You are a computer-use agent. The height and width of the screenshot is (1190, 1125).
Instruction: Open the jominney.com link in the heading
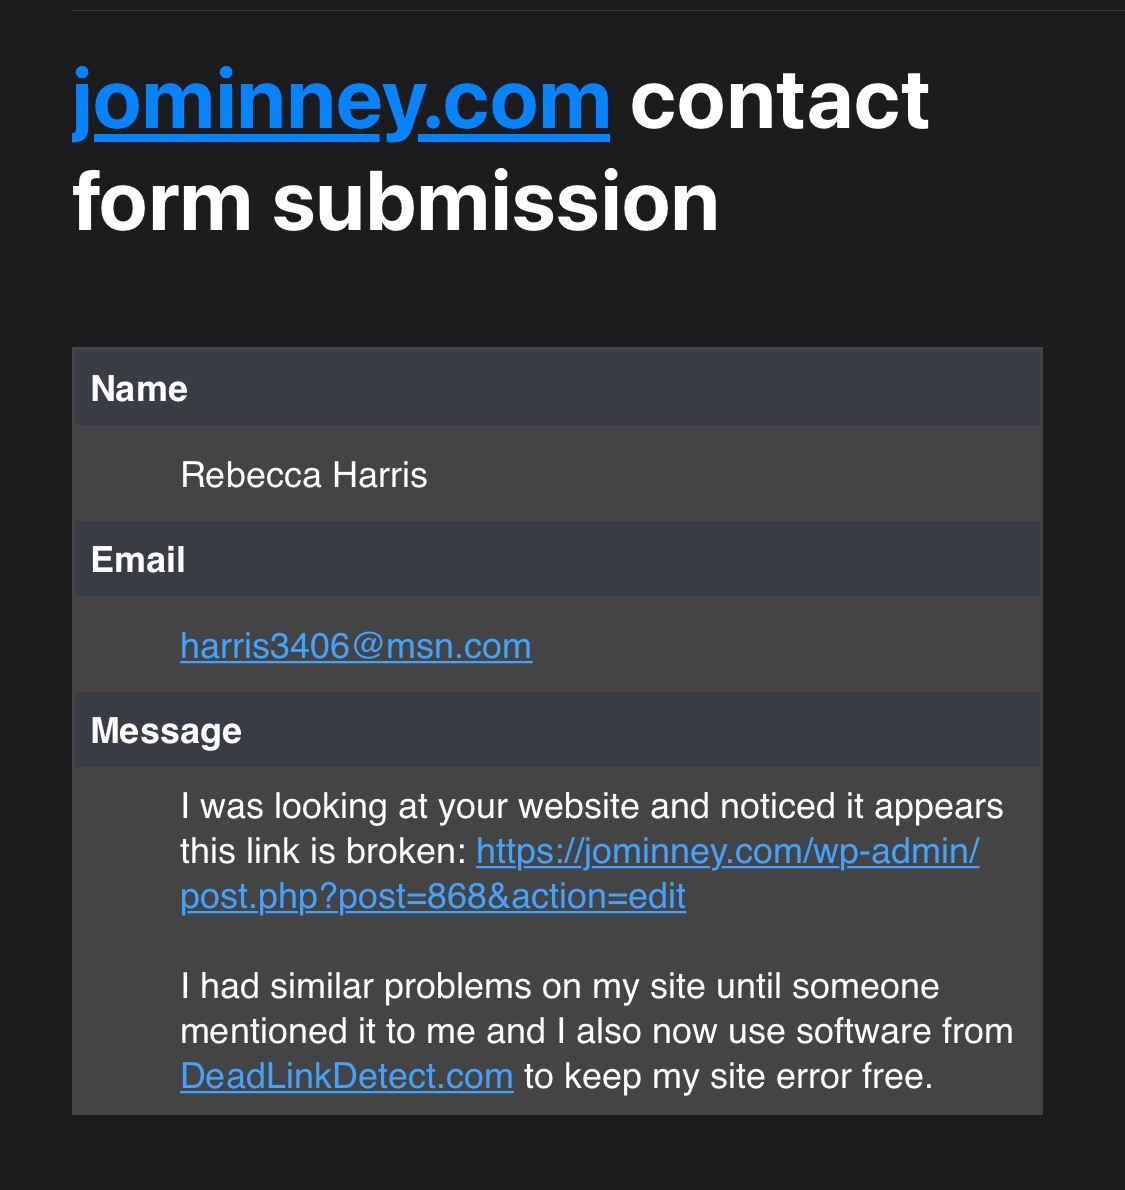[x=341, y=102]
